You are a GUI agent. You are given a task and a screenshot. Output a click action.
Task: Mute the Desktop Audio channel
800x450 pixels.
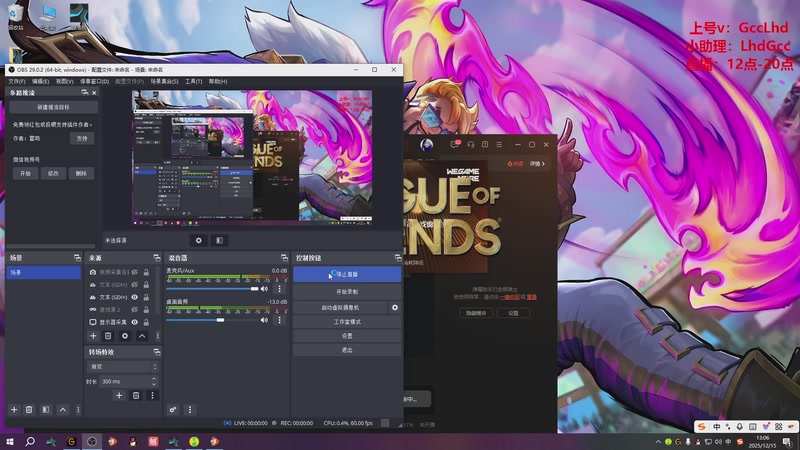[264, 320]
